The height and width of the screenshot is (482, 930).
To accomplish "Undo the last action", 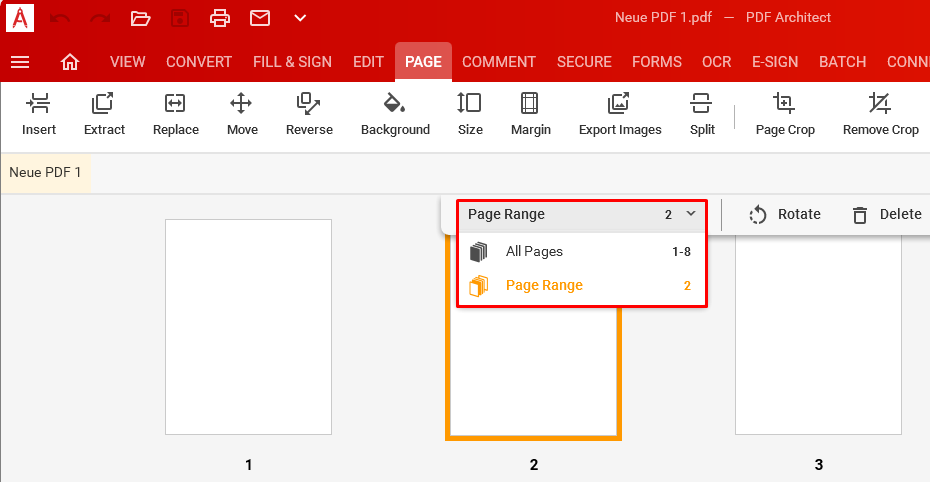I will coord(60,18).
